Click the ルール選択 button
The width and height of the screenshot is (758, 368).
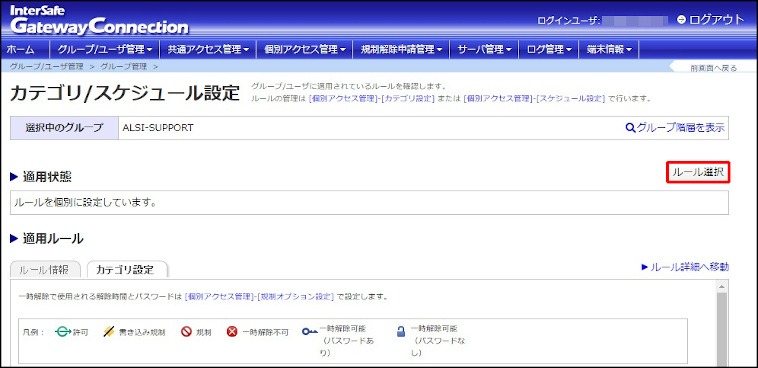point(698,173)
